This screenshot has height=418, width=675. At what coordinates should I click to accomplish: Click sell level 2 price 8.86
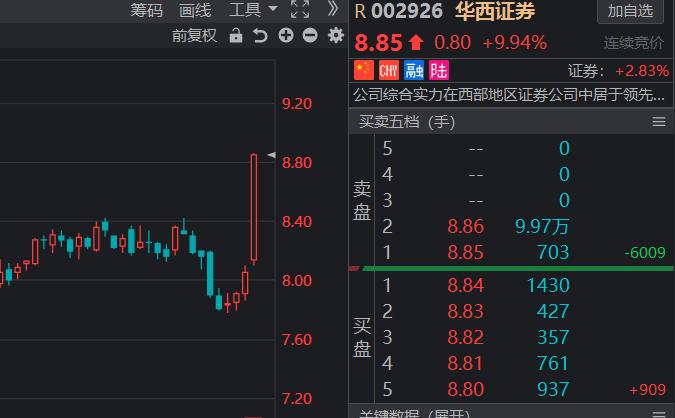pyautogui.click(x=466, y=226)
